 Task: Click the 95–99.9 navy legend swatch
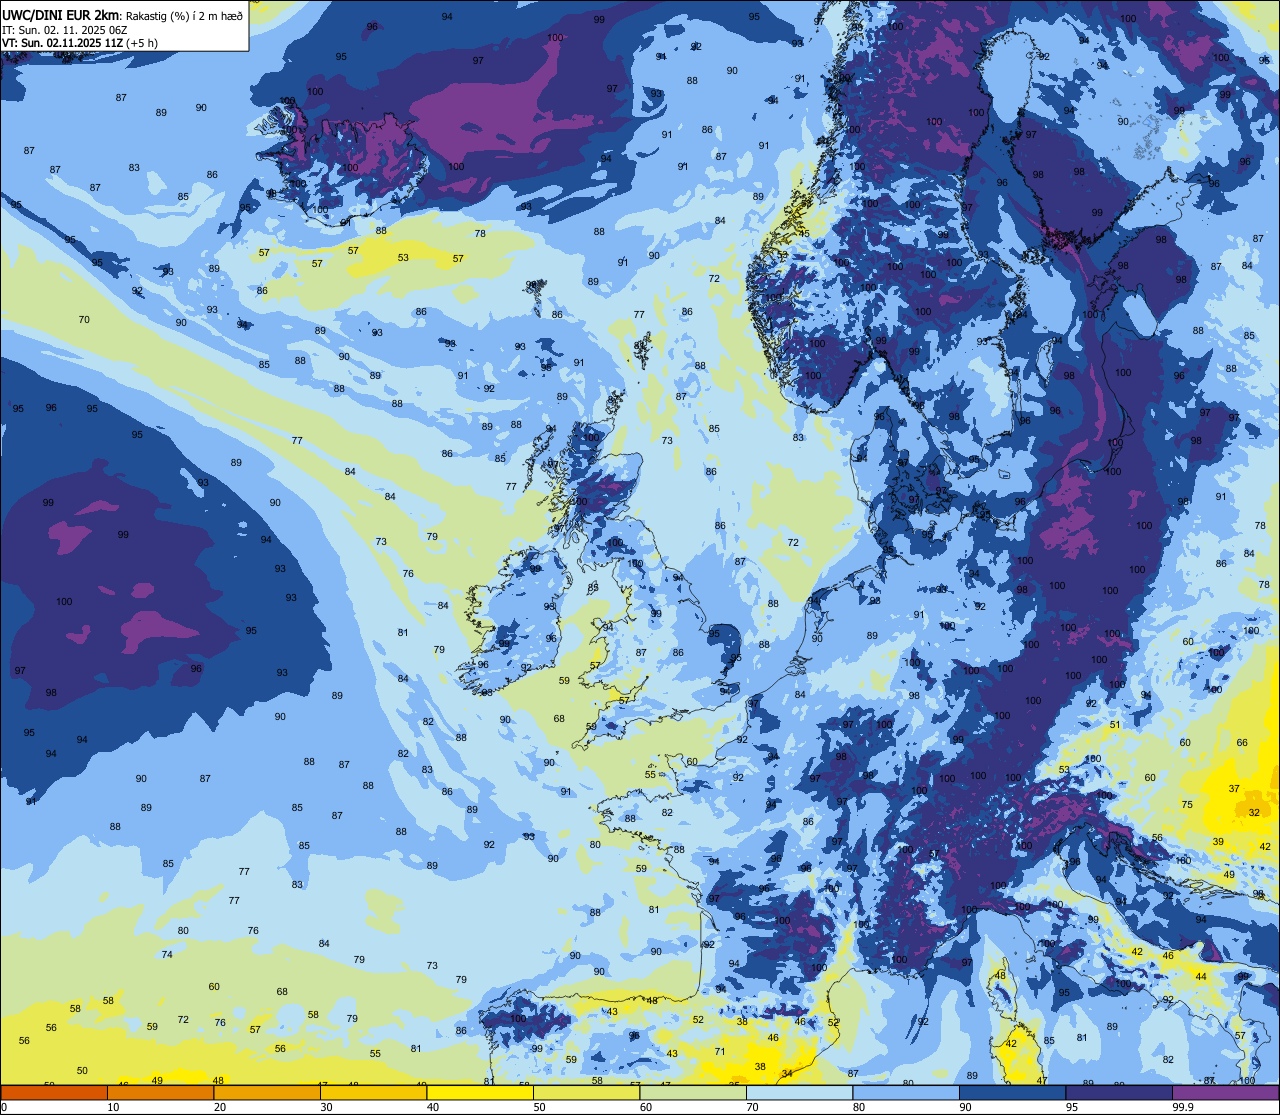click(1119, 1093)
